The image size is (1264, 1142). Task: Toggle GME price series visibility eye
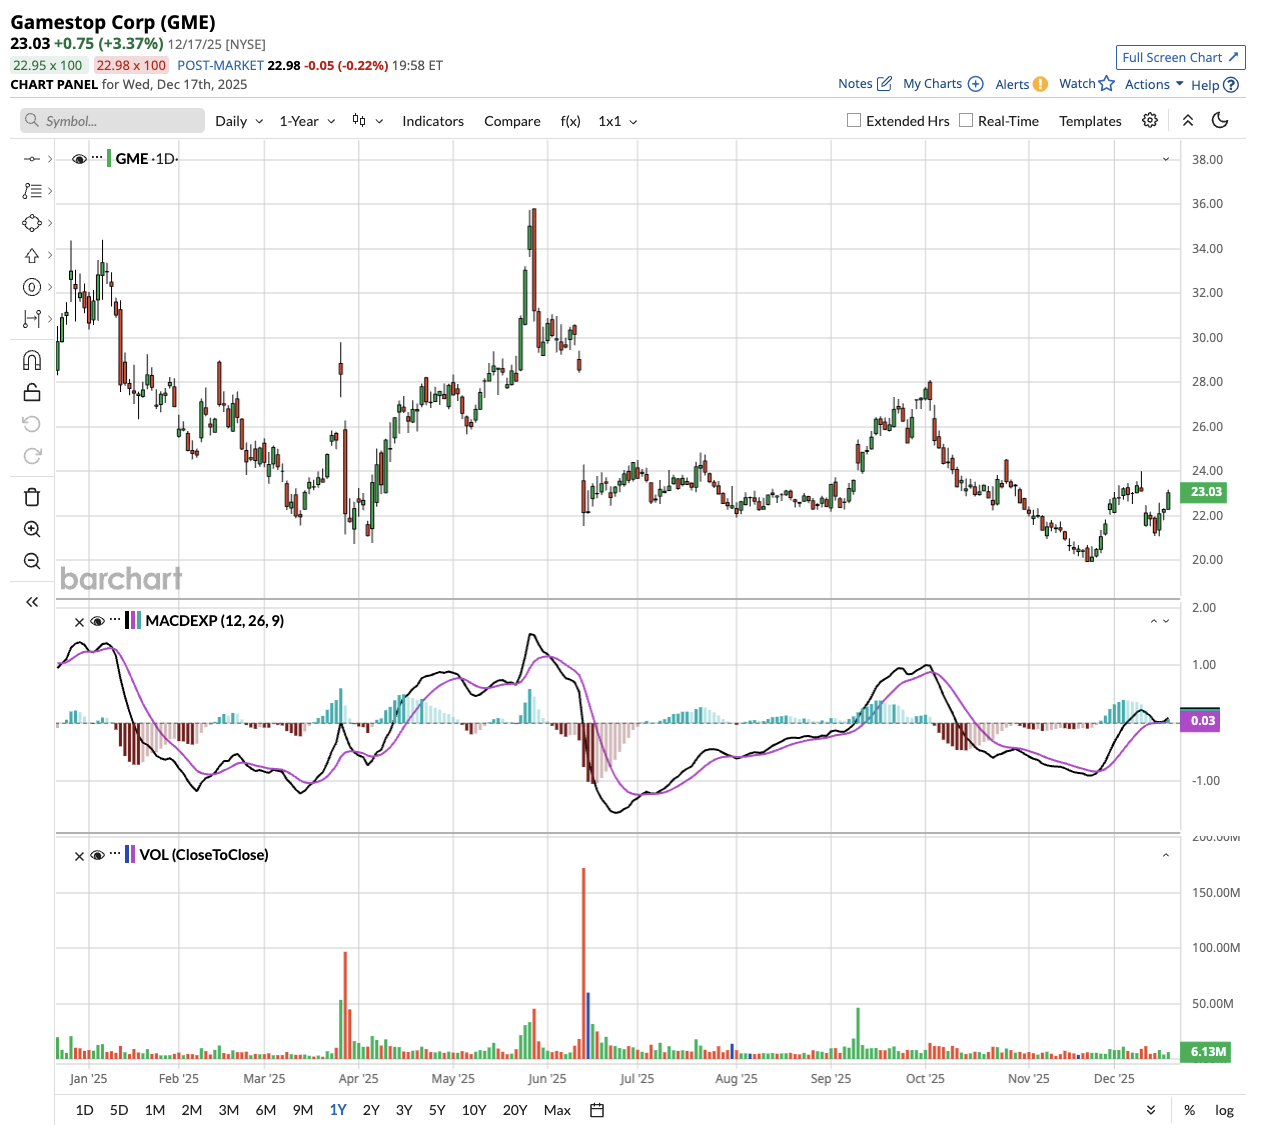click(x=79, y=159)
